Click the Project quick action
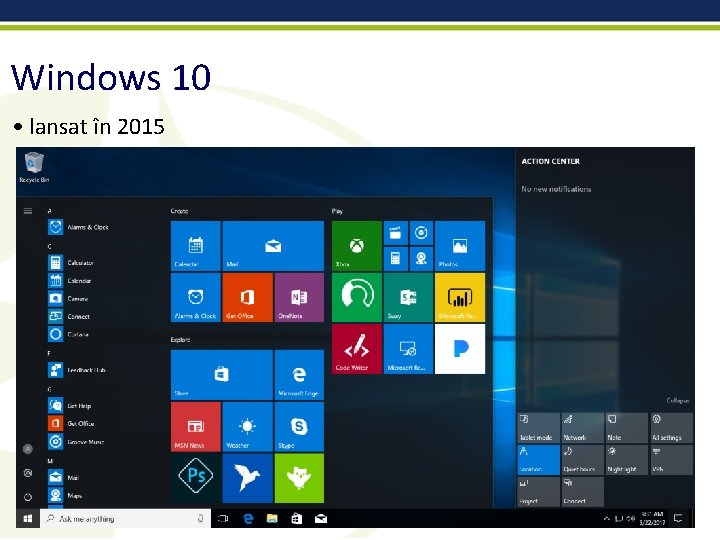The image size is (720, 540). pyautogui.click(x=539, y=491)
